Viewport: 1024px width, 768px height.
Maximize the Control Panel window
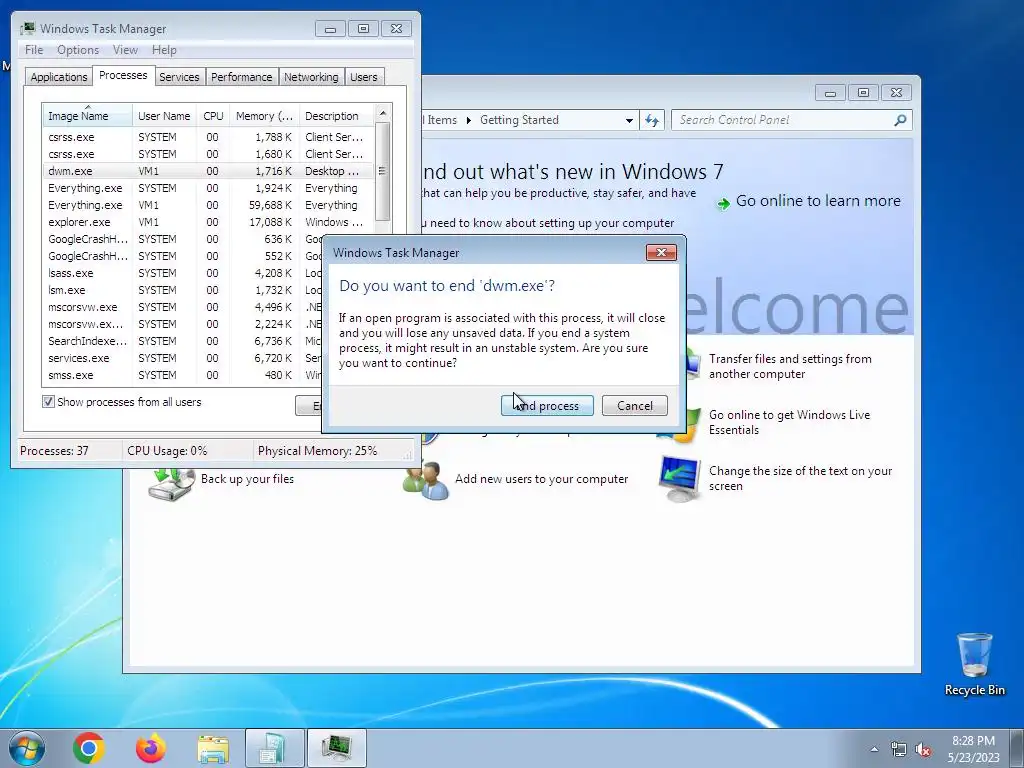click(x=863, y=93)
